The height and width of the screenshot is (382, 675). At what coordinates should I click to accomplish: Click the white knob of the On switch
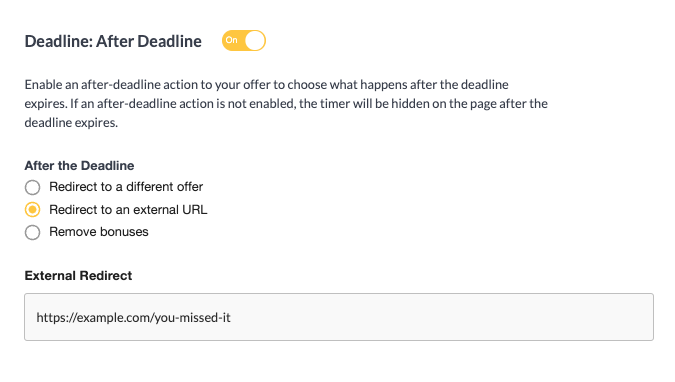(x=255, y=40)
